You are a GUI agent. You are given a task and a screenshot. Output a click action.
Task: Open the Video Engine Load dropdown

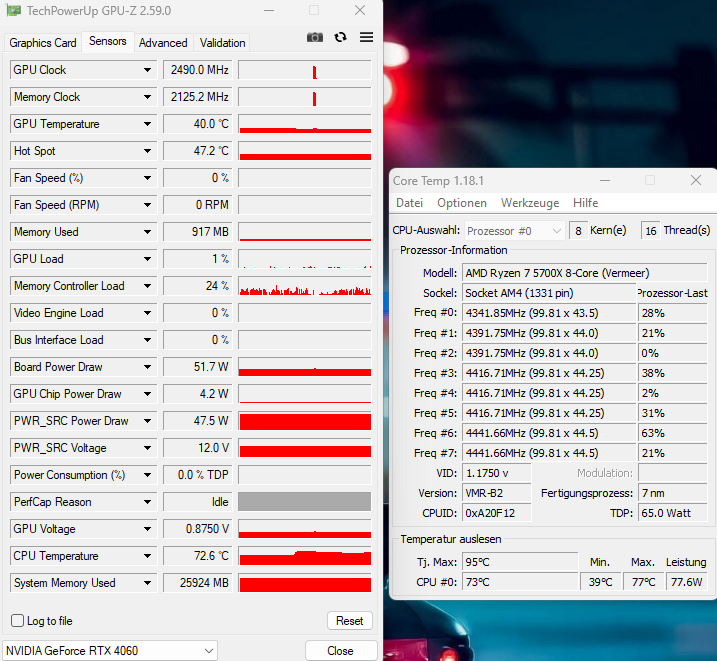(x=147, y=313)
